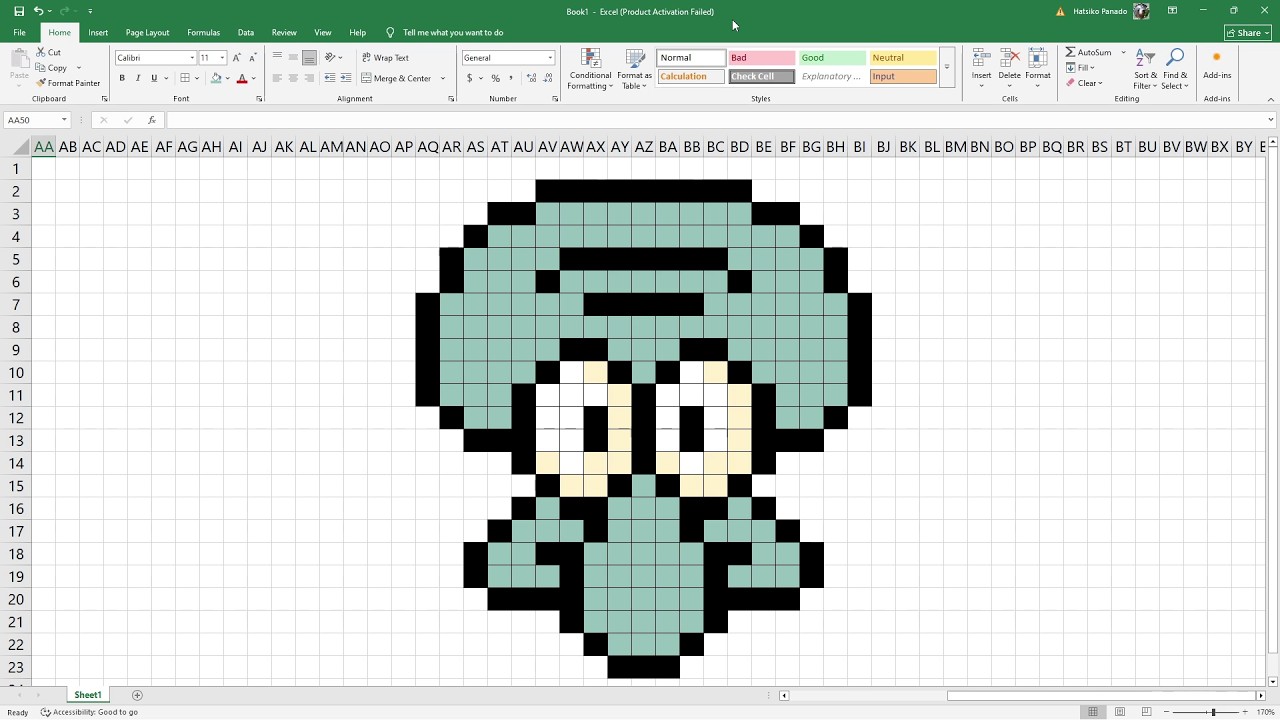This screenshot has width=1280, height=720.
Task: Open Sort & Filter menu
Action: tap(1146, 68)
